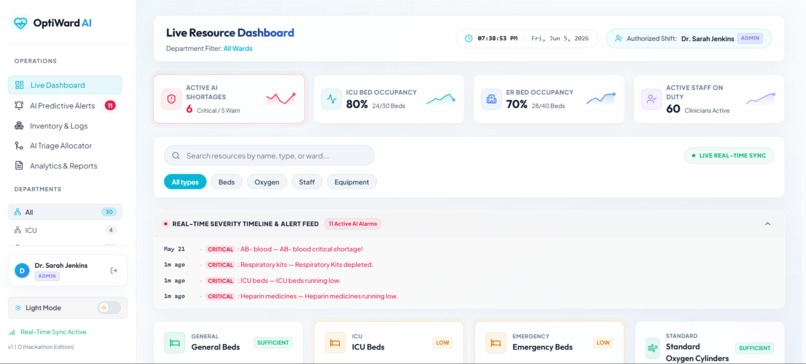Click the ICU beds running low alert
Screen dimensions: 806x364
point(273,281)
